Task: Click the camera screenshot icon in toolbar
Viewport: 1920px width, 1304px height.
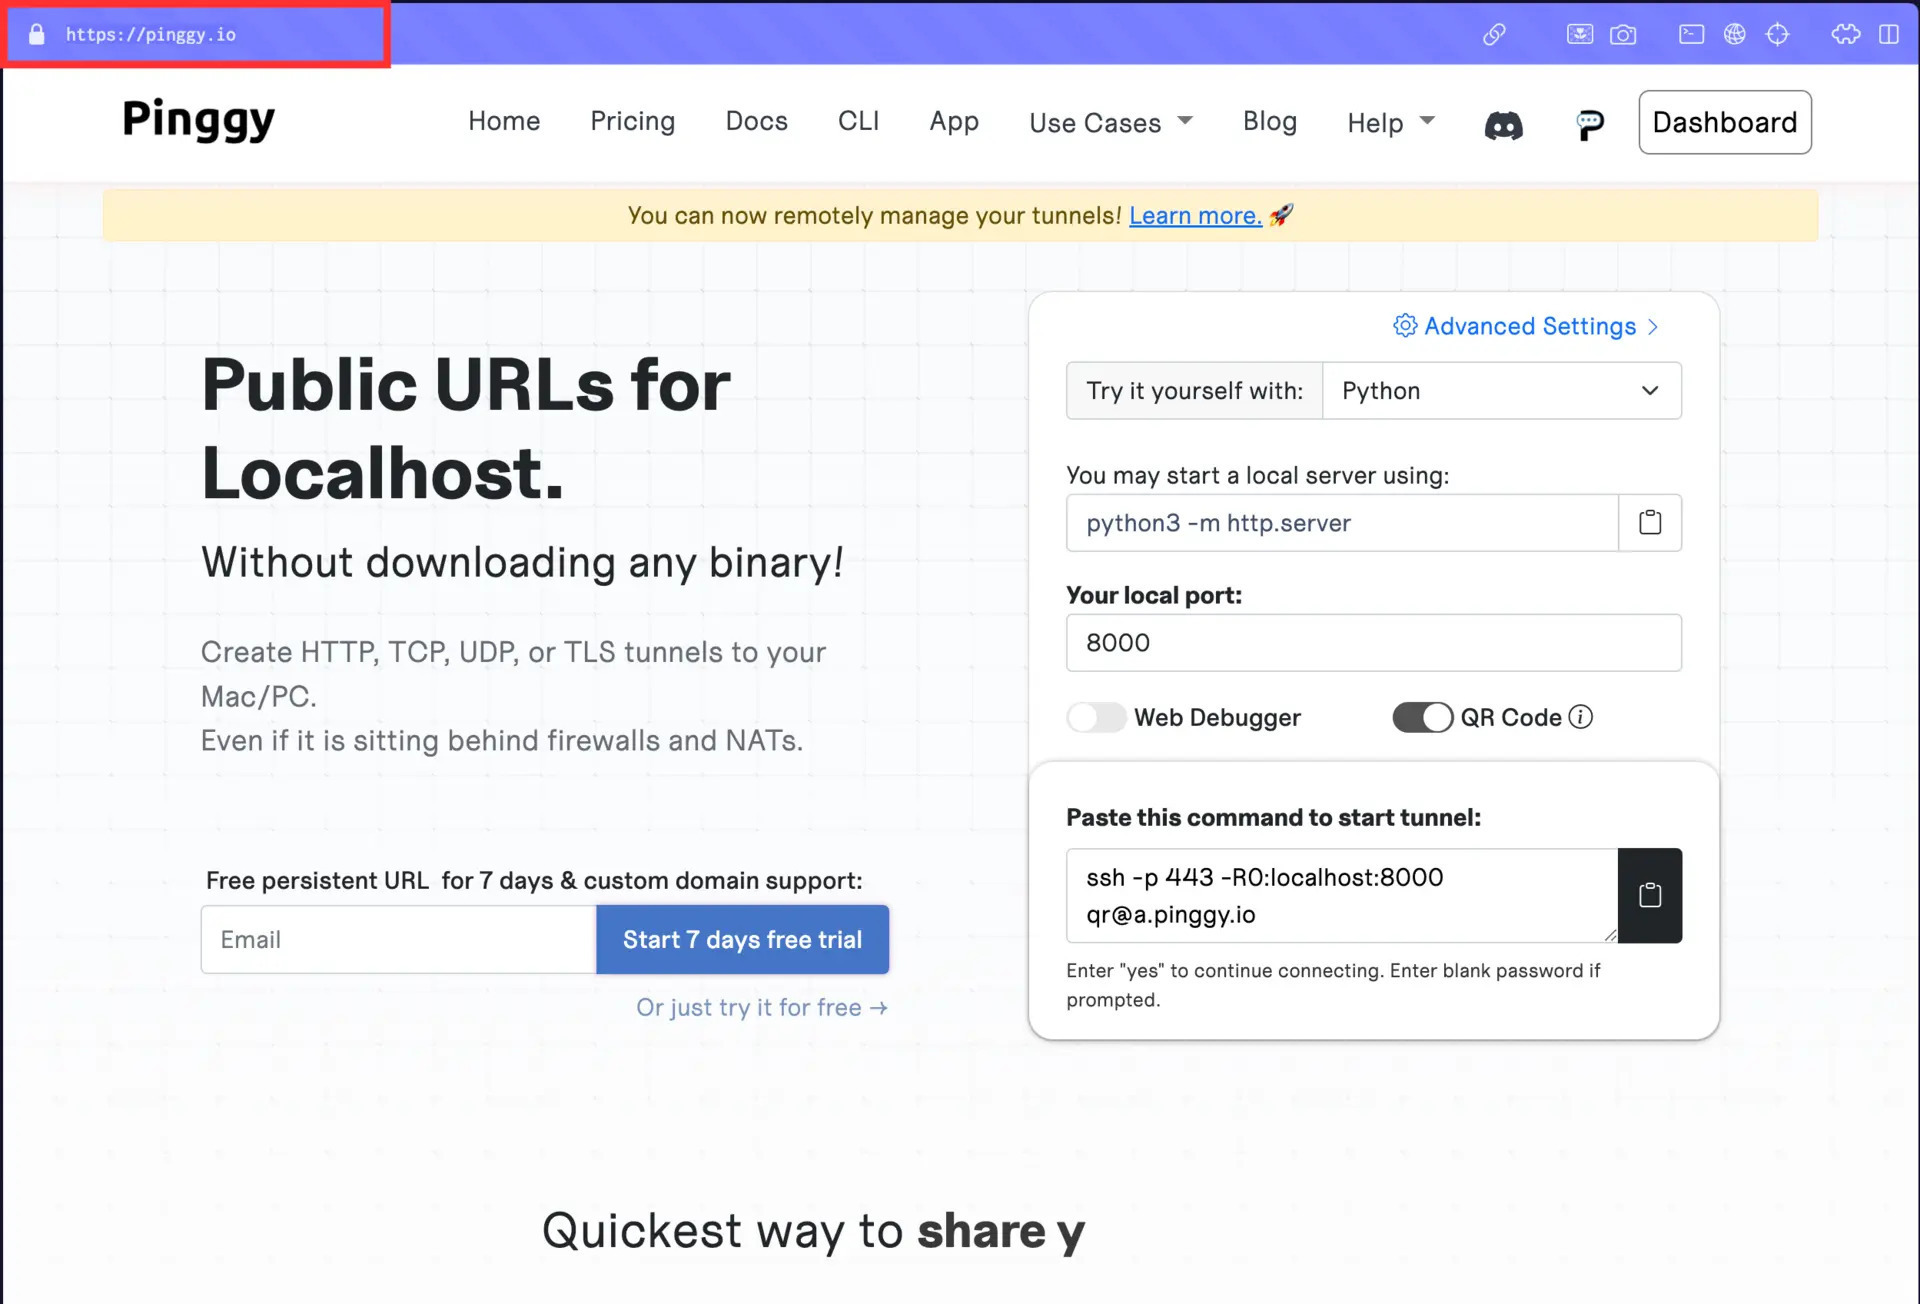Action: click(x=1623, y=34)
